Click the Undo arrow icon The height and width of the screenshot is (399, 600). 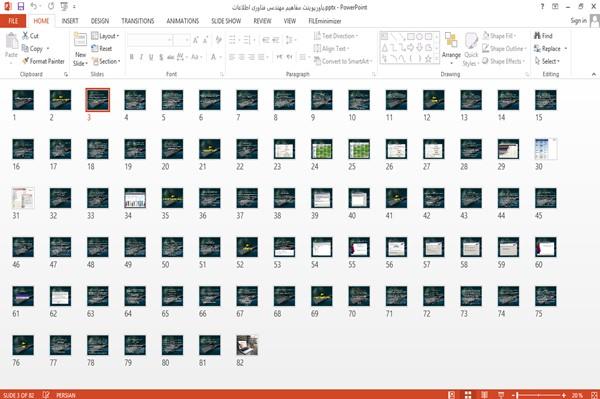[34, 7]
